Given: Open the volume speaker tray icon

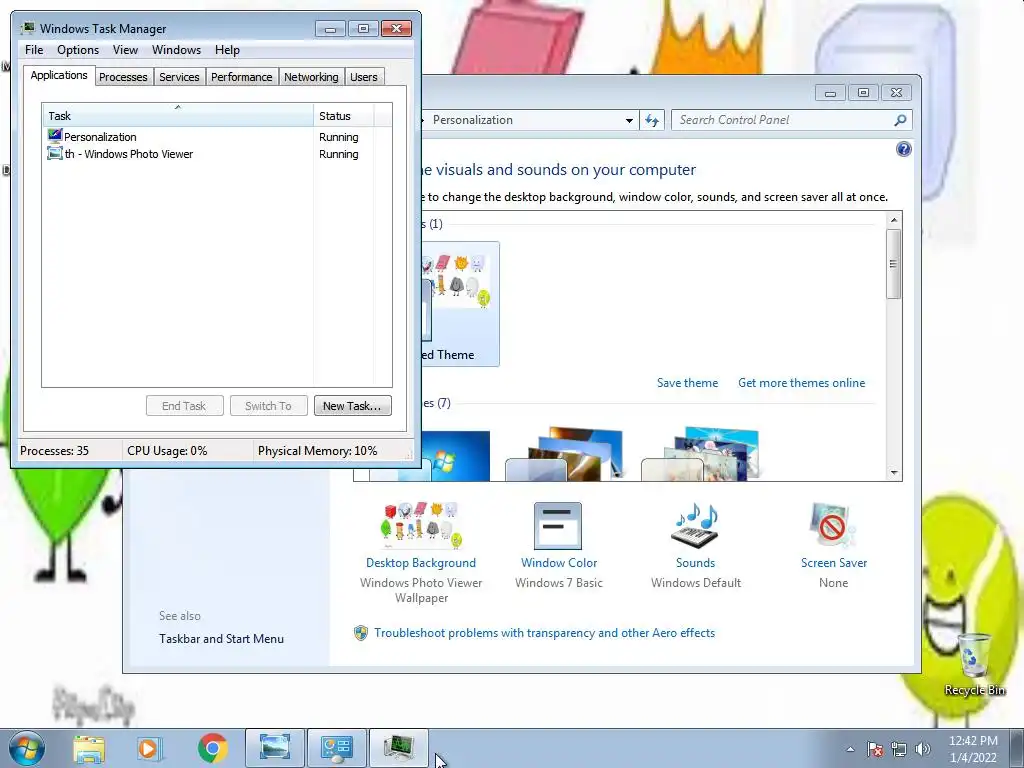Looking at the screenshot, I should (x=923, y=749).
